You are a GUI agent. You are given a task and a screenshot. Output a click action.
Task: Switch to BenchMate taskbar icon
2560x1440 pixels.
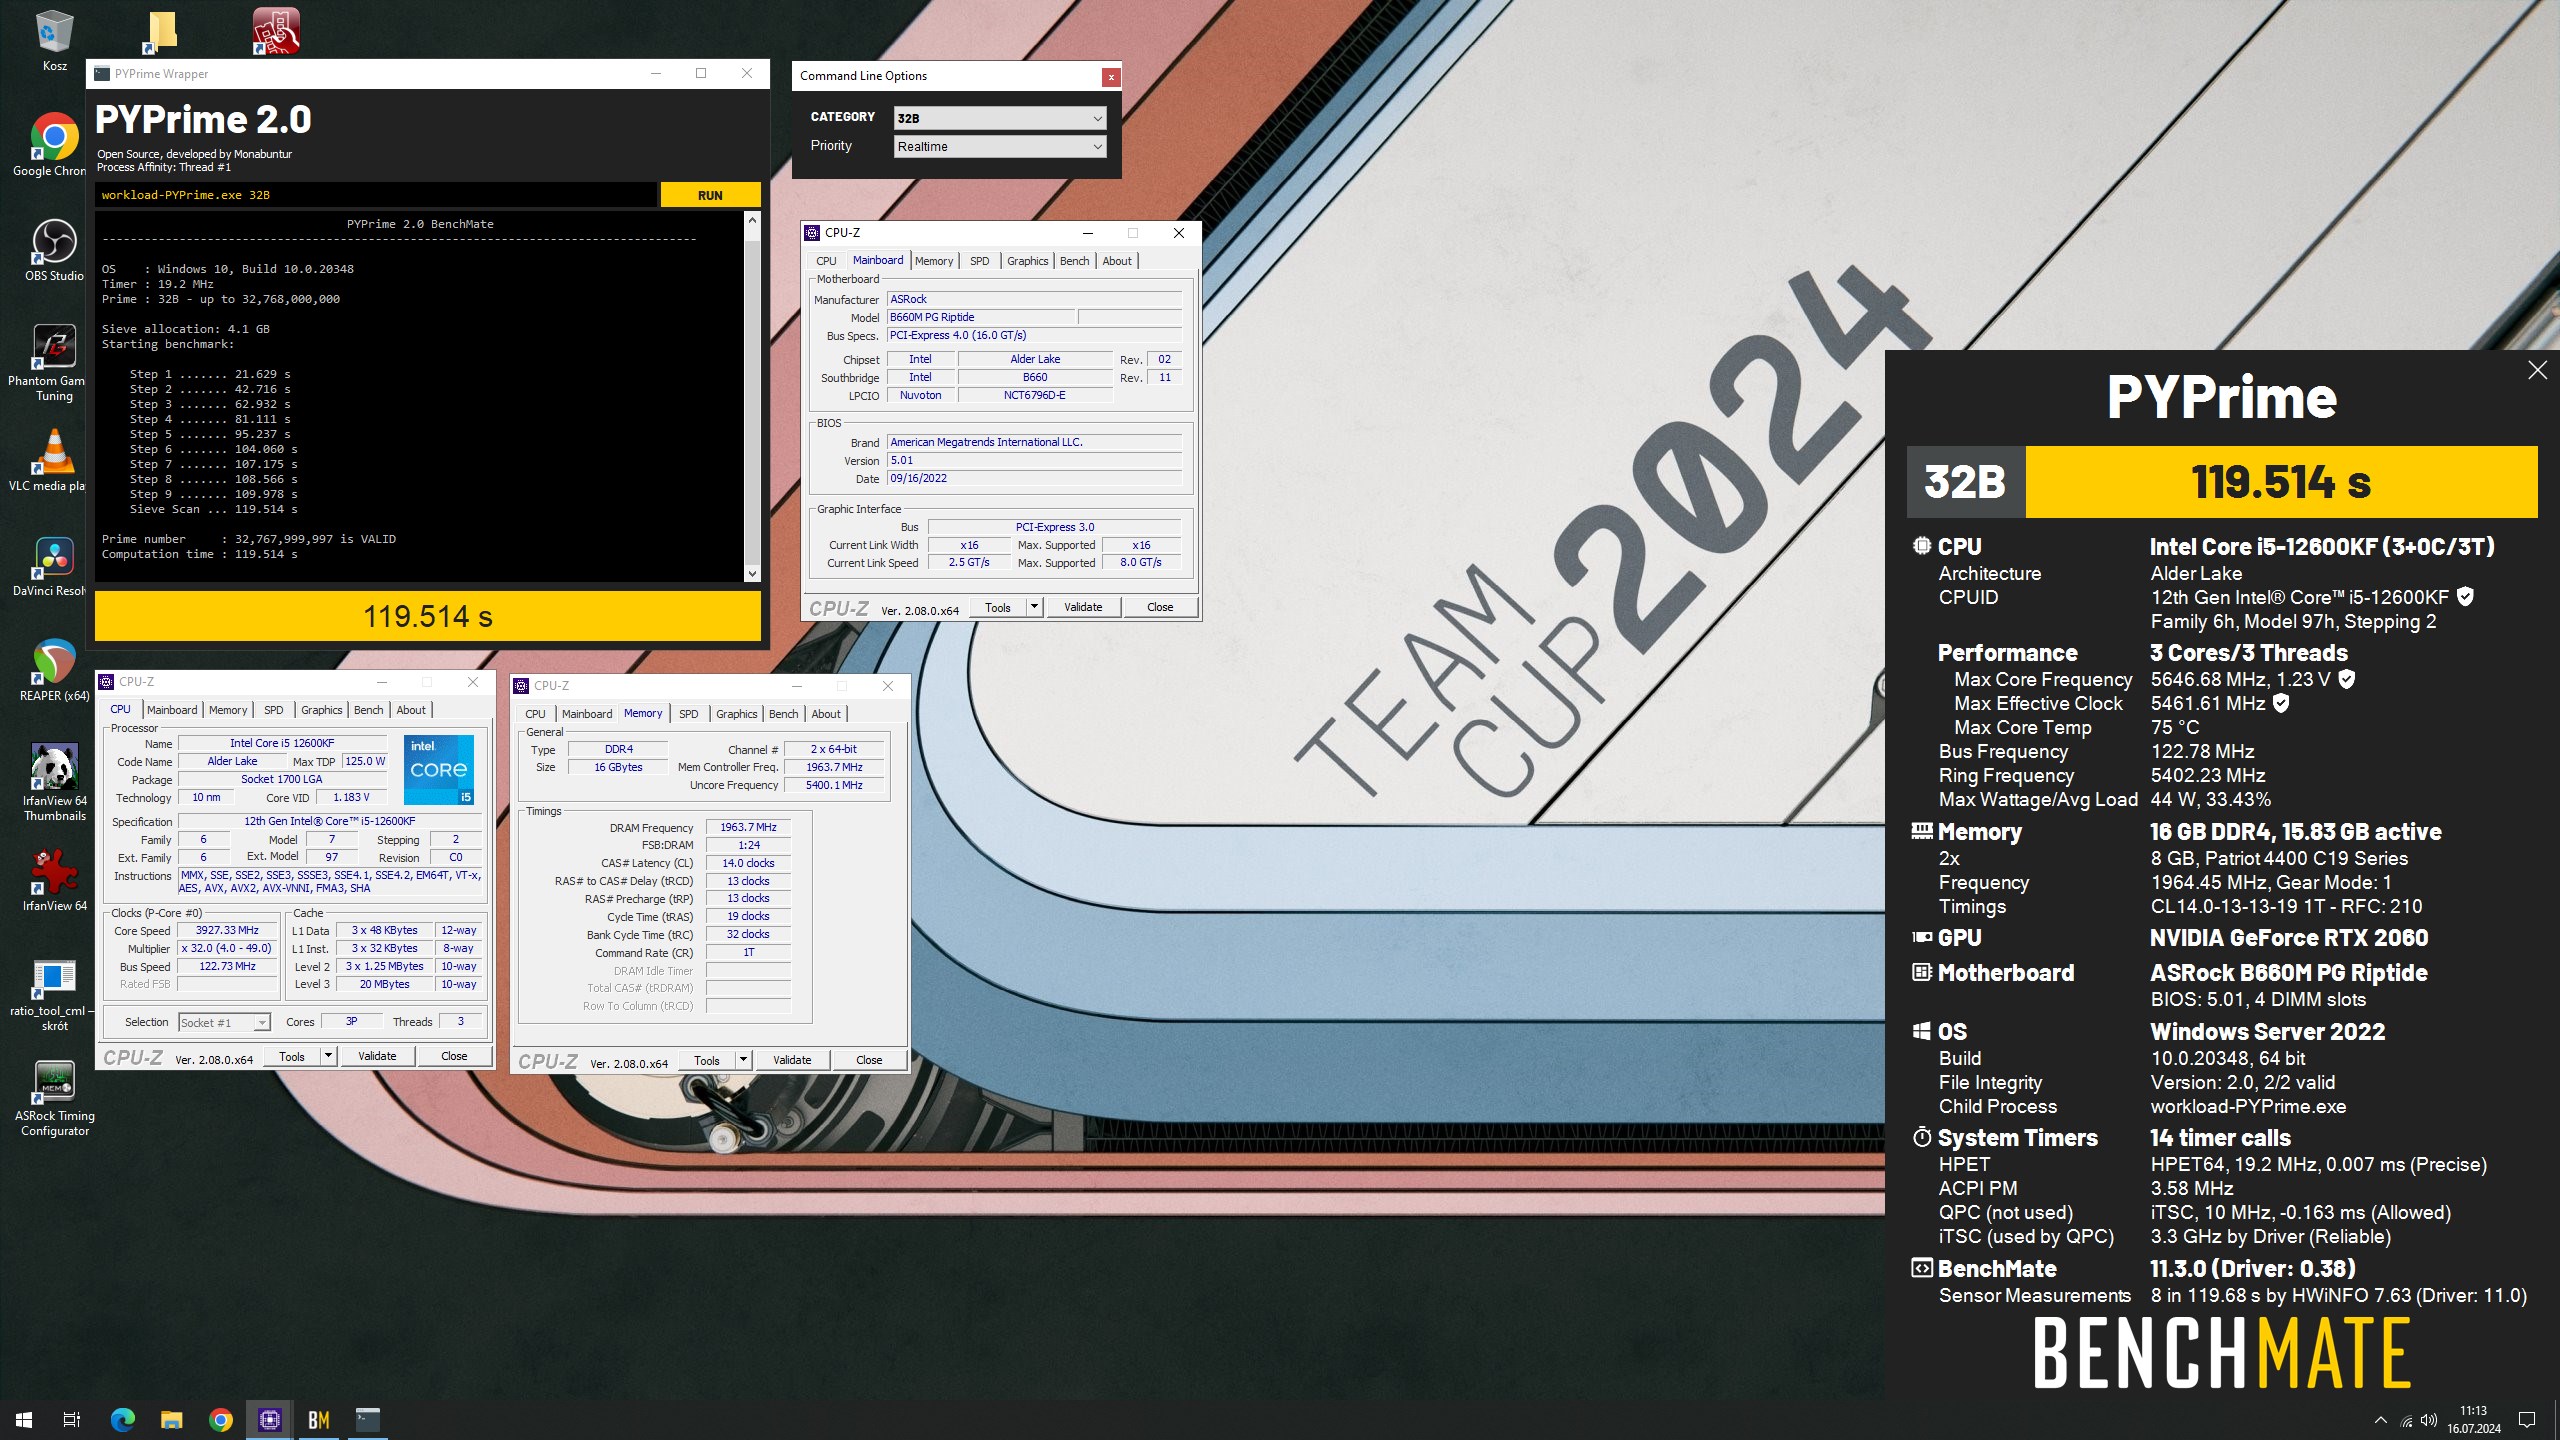click(x=318, y=1419)
